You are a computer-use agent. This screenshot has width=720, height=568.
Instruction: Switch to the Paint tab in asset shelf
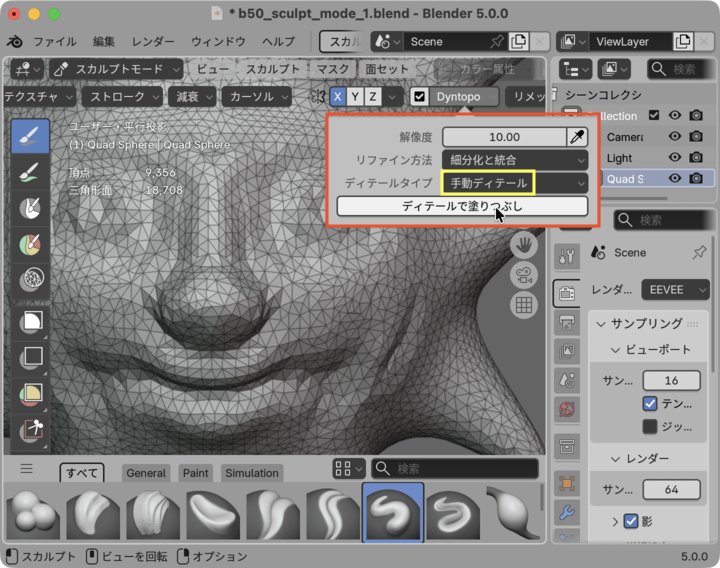click(x=195, y=473)
